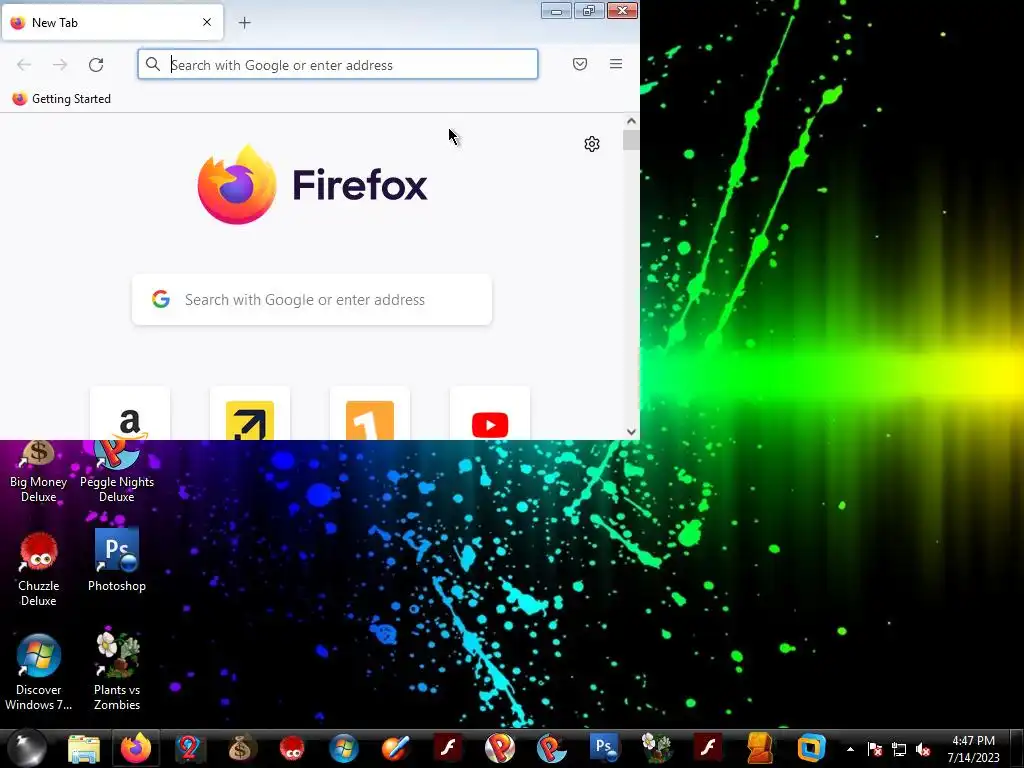This screenshot has height=768, width=1024.
Task: Open the YouTube shortcut tile
Action: (490, 414)
